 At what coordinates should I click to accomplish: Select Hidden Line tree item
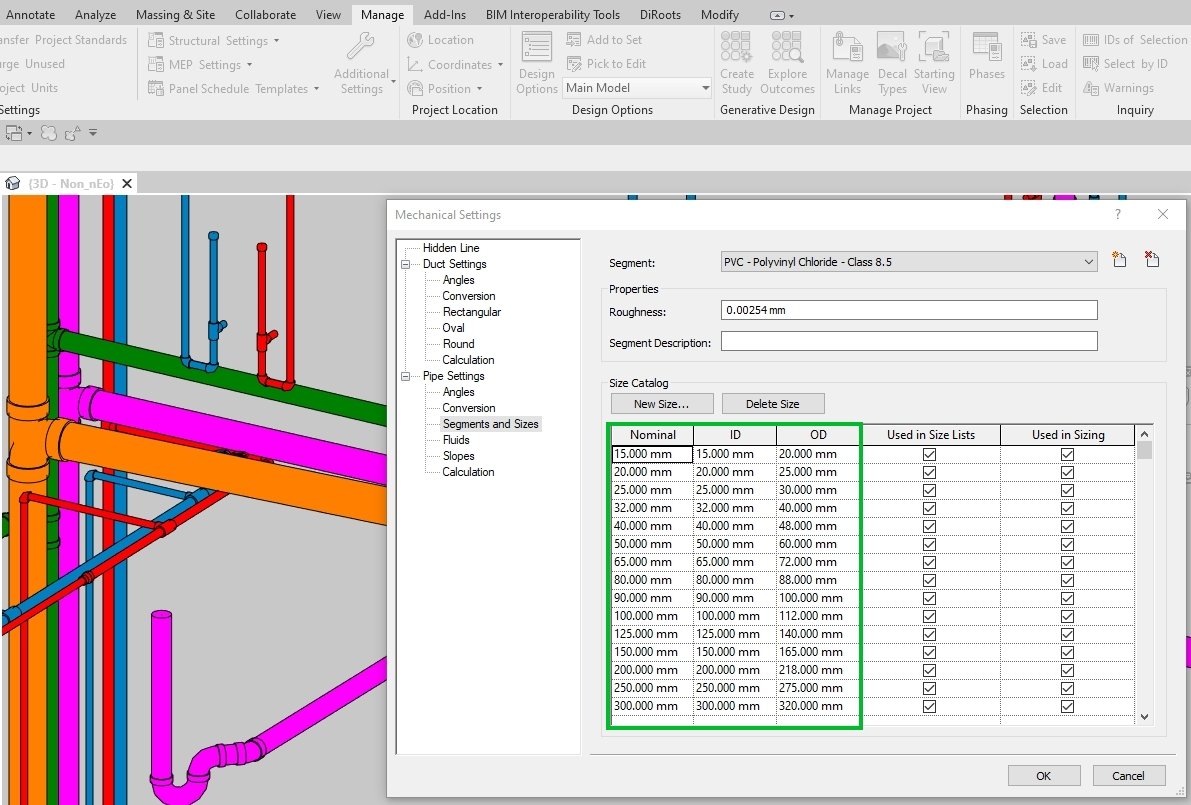[451, 248]
